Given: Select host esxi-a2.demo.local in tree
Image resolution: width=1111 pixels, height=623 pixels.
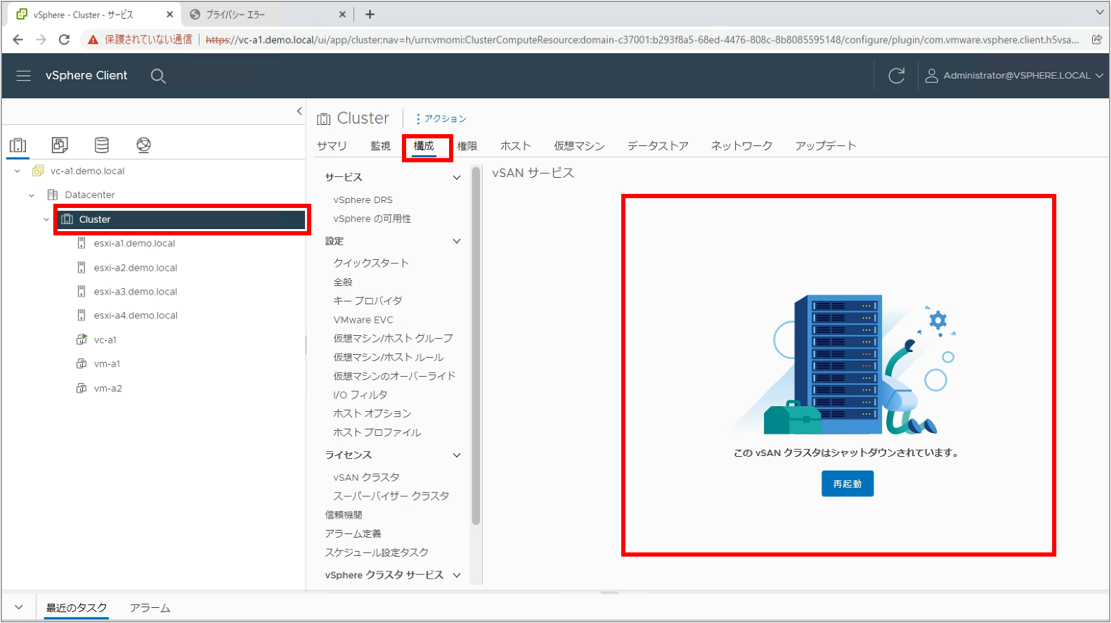Looking at the screenshot, I should pos(135,268).
